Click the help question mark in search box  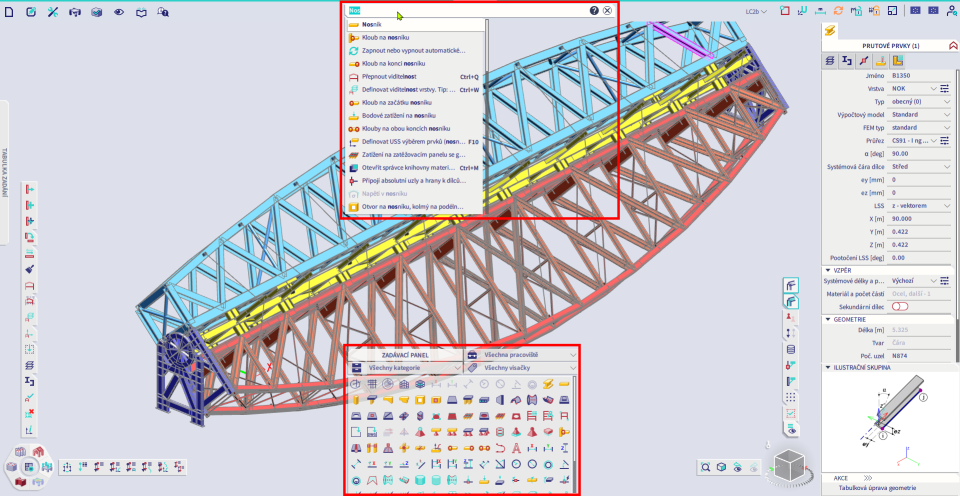pos(594,10)
